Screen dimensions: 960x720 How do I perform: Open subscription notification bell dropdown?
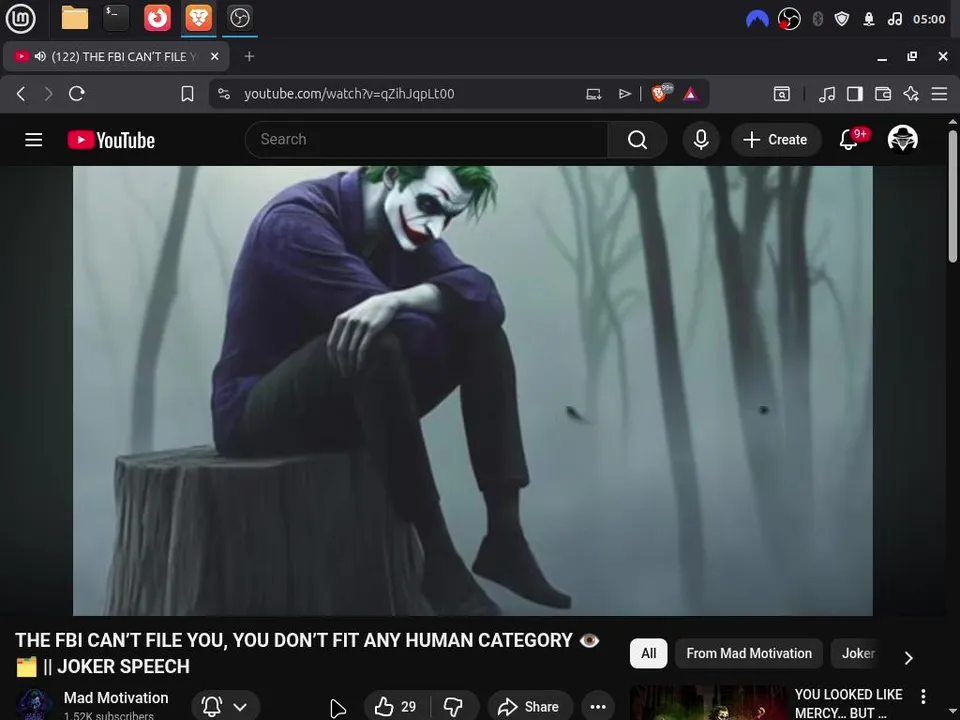pyautogui.click(x=225, y=707)
